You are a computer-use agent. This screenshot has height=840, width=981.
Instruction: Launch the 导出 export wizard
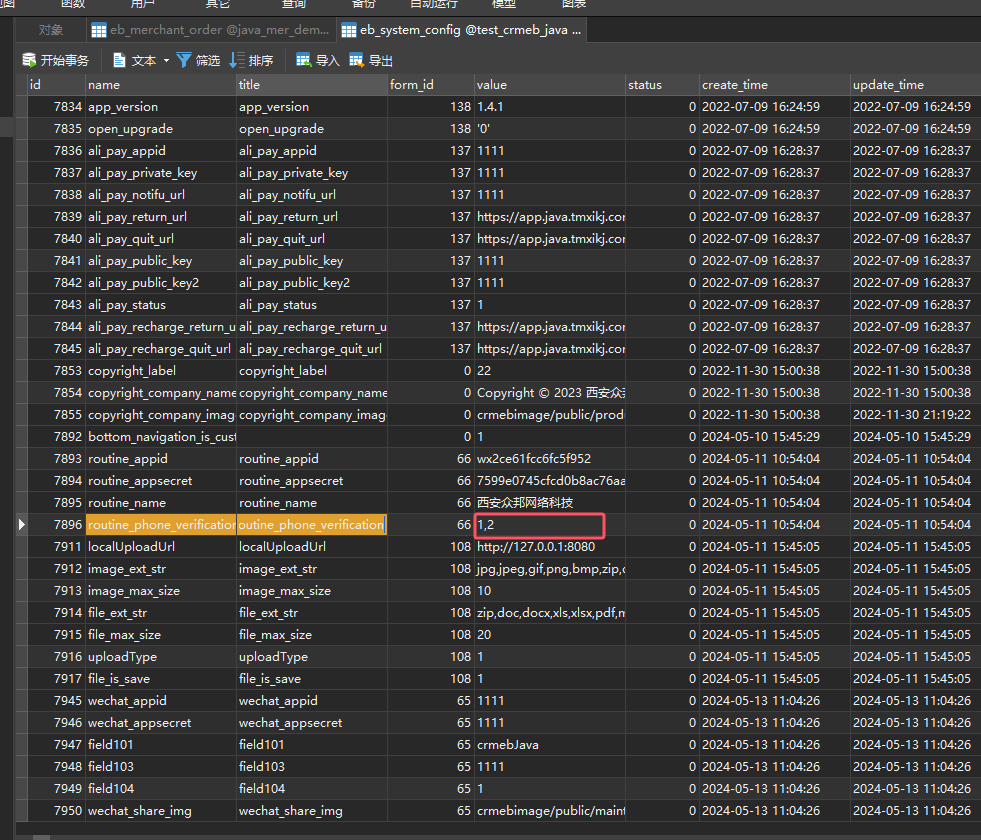tap(370, 60)
